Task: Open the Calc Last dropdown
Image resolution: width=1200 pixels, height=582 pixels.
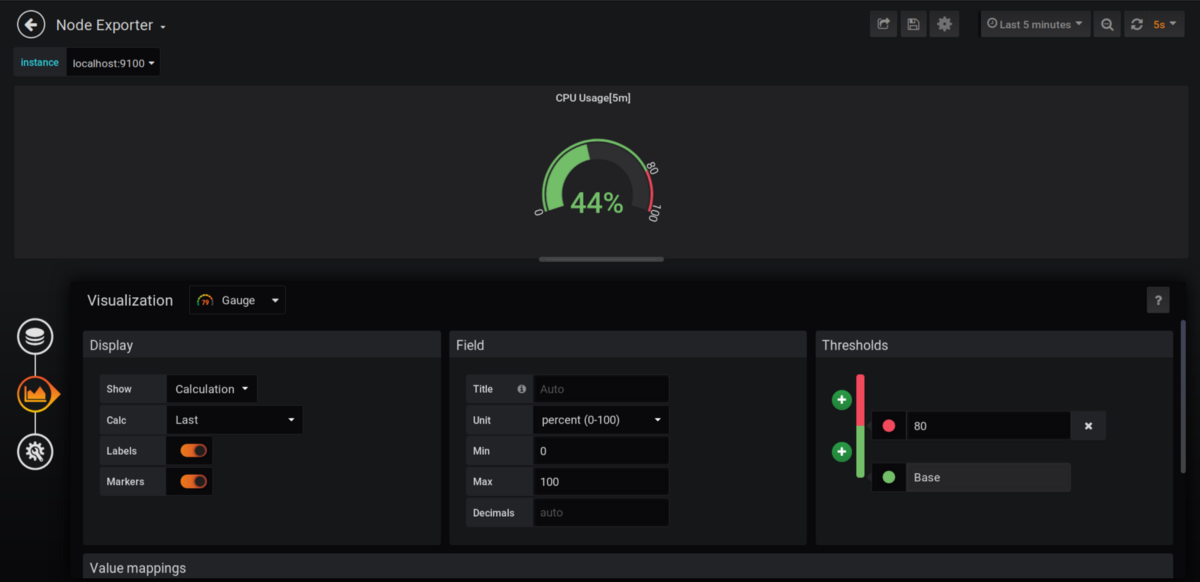Action: (x=234, y=420)
